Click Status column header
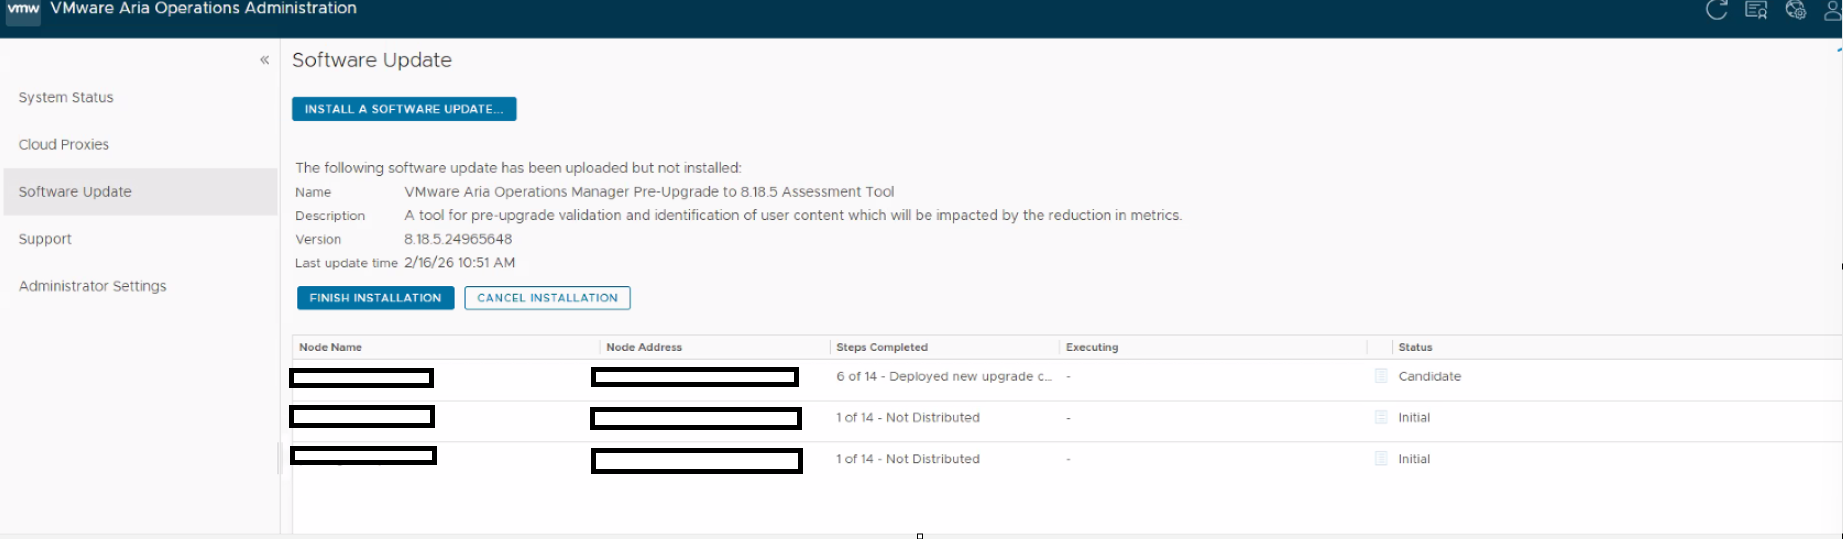This screenshot has width=1843, height=539. [1415, 347]
